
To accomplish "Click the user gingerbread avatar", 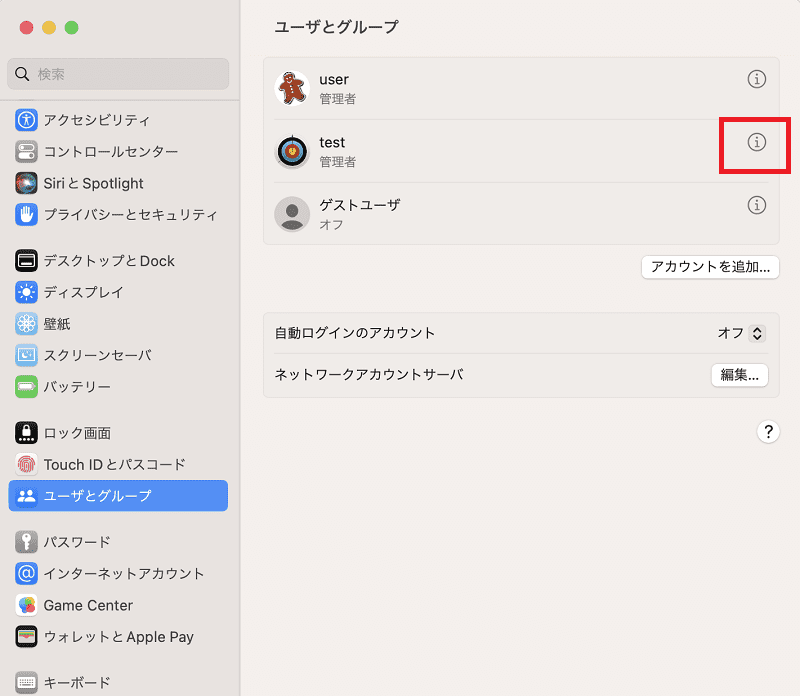I will point(292,88).
